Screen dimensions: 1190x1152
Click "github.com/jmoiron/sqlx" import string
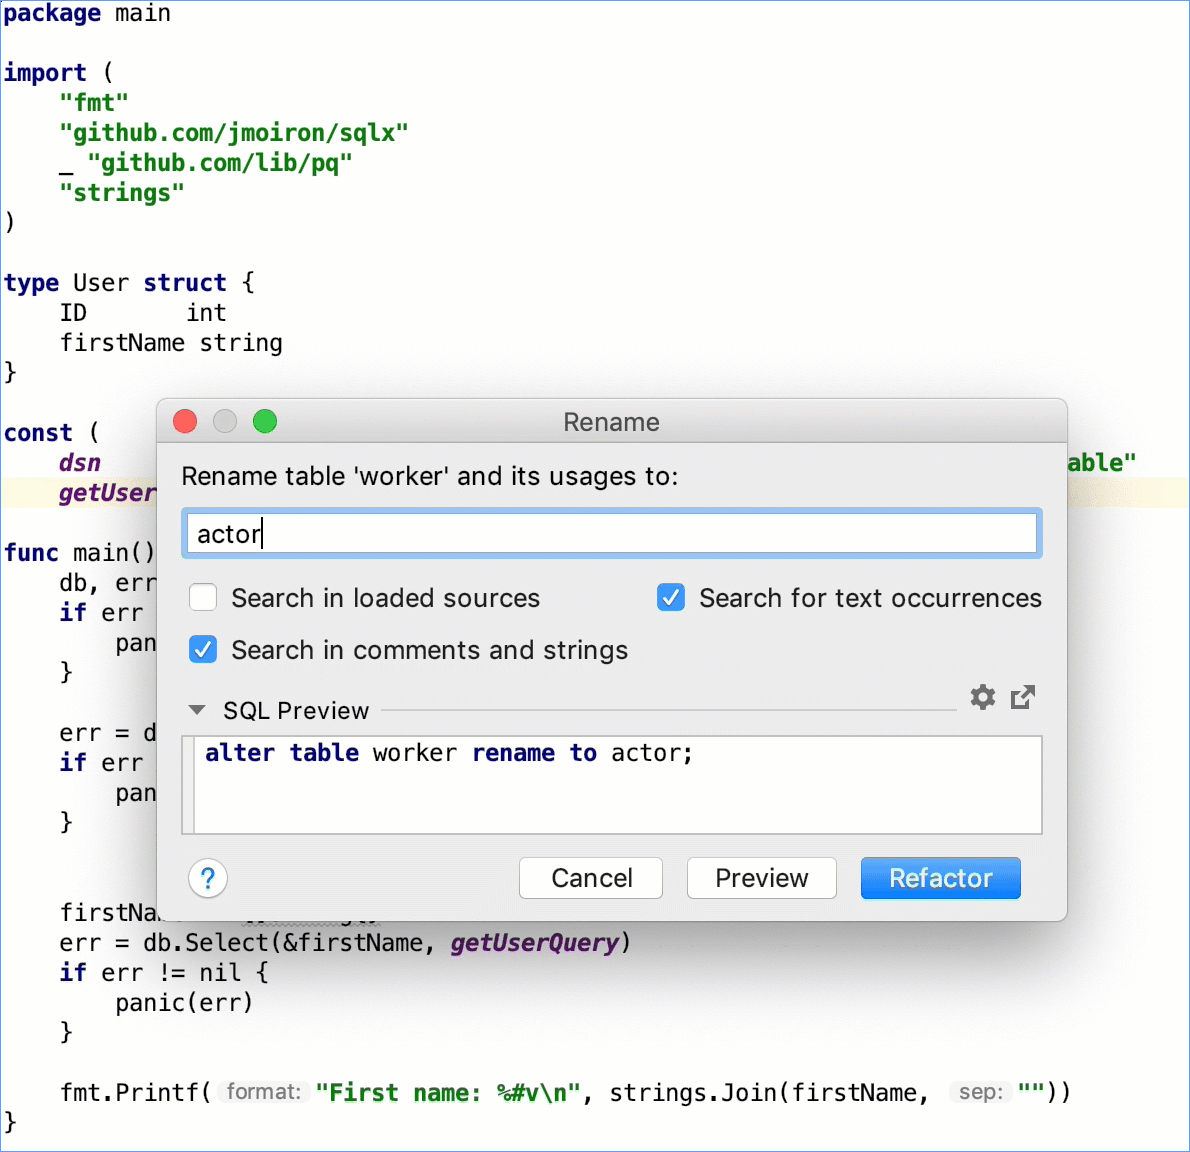click(x=234, y=133)
